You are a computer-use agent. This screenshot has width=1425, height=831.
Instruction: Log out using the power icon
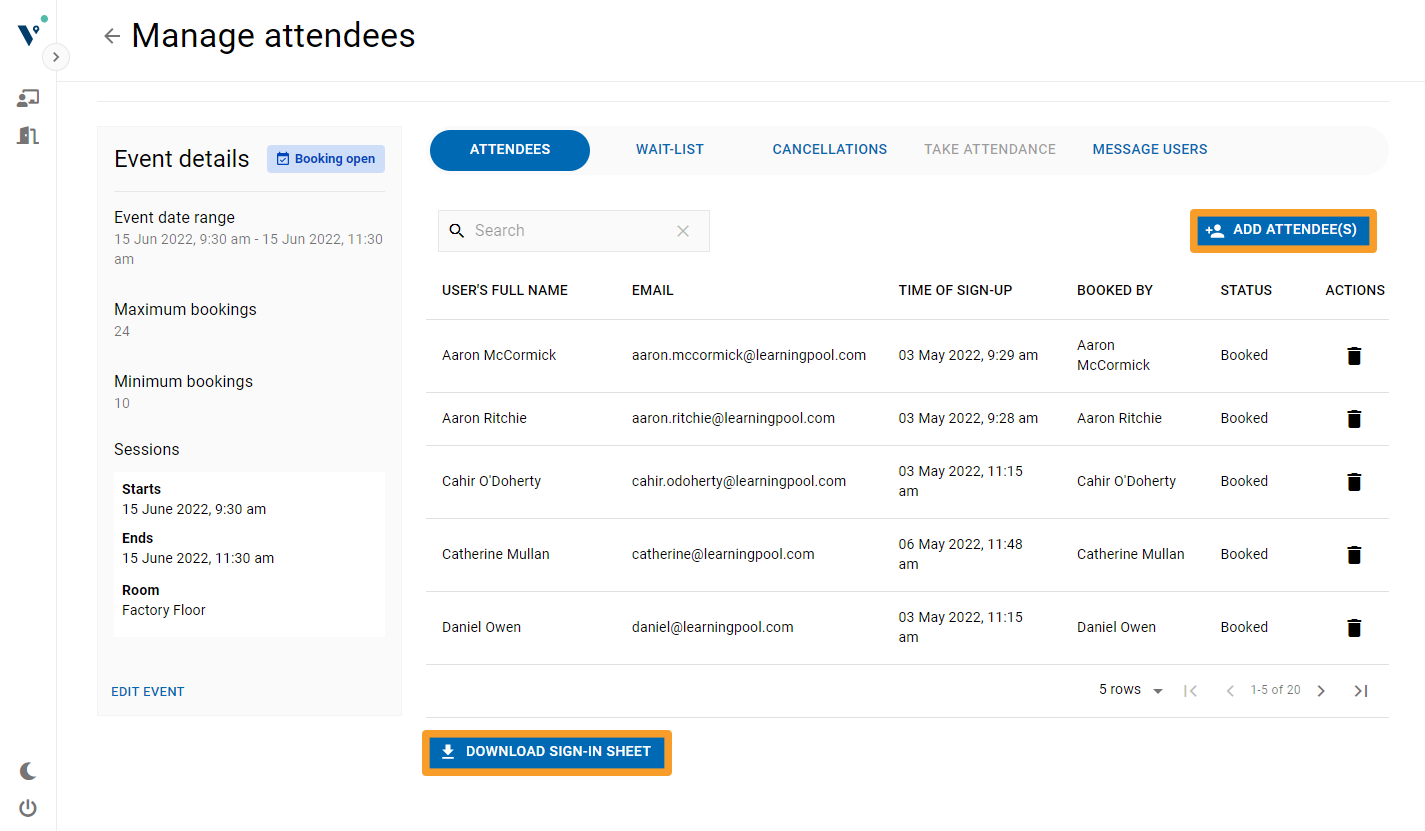click(x=27, y=808)
